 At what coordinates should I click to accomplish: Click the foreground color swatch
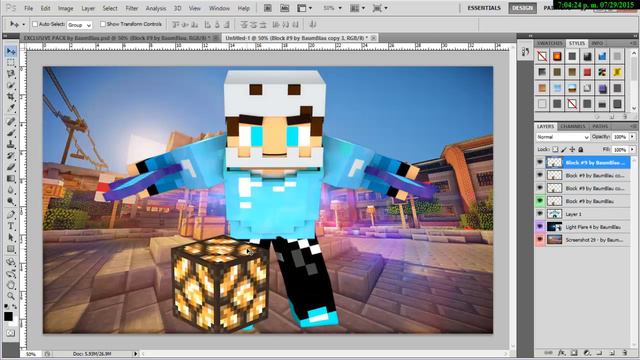8,316
